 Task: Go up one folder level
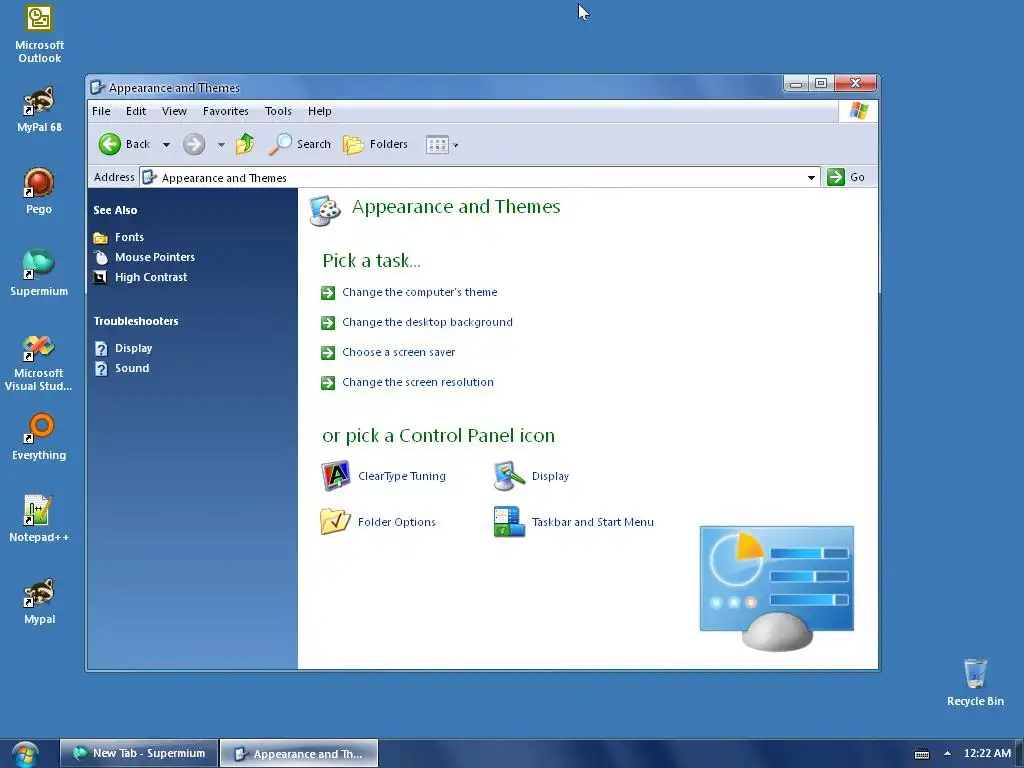pos(246,144)
